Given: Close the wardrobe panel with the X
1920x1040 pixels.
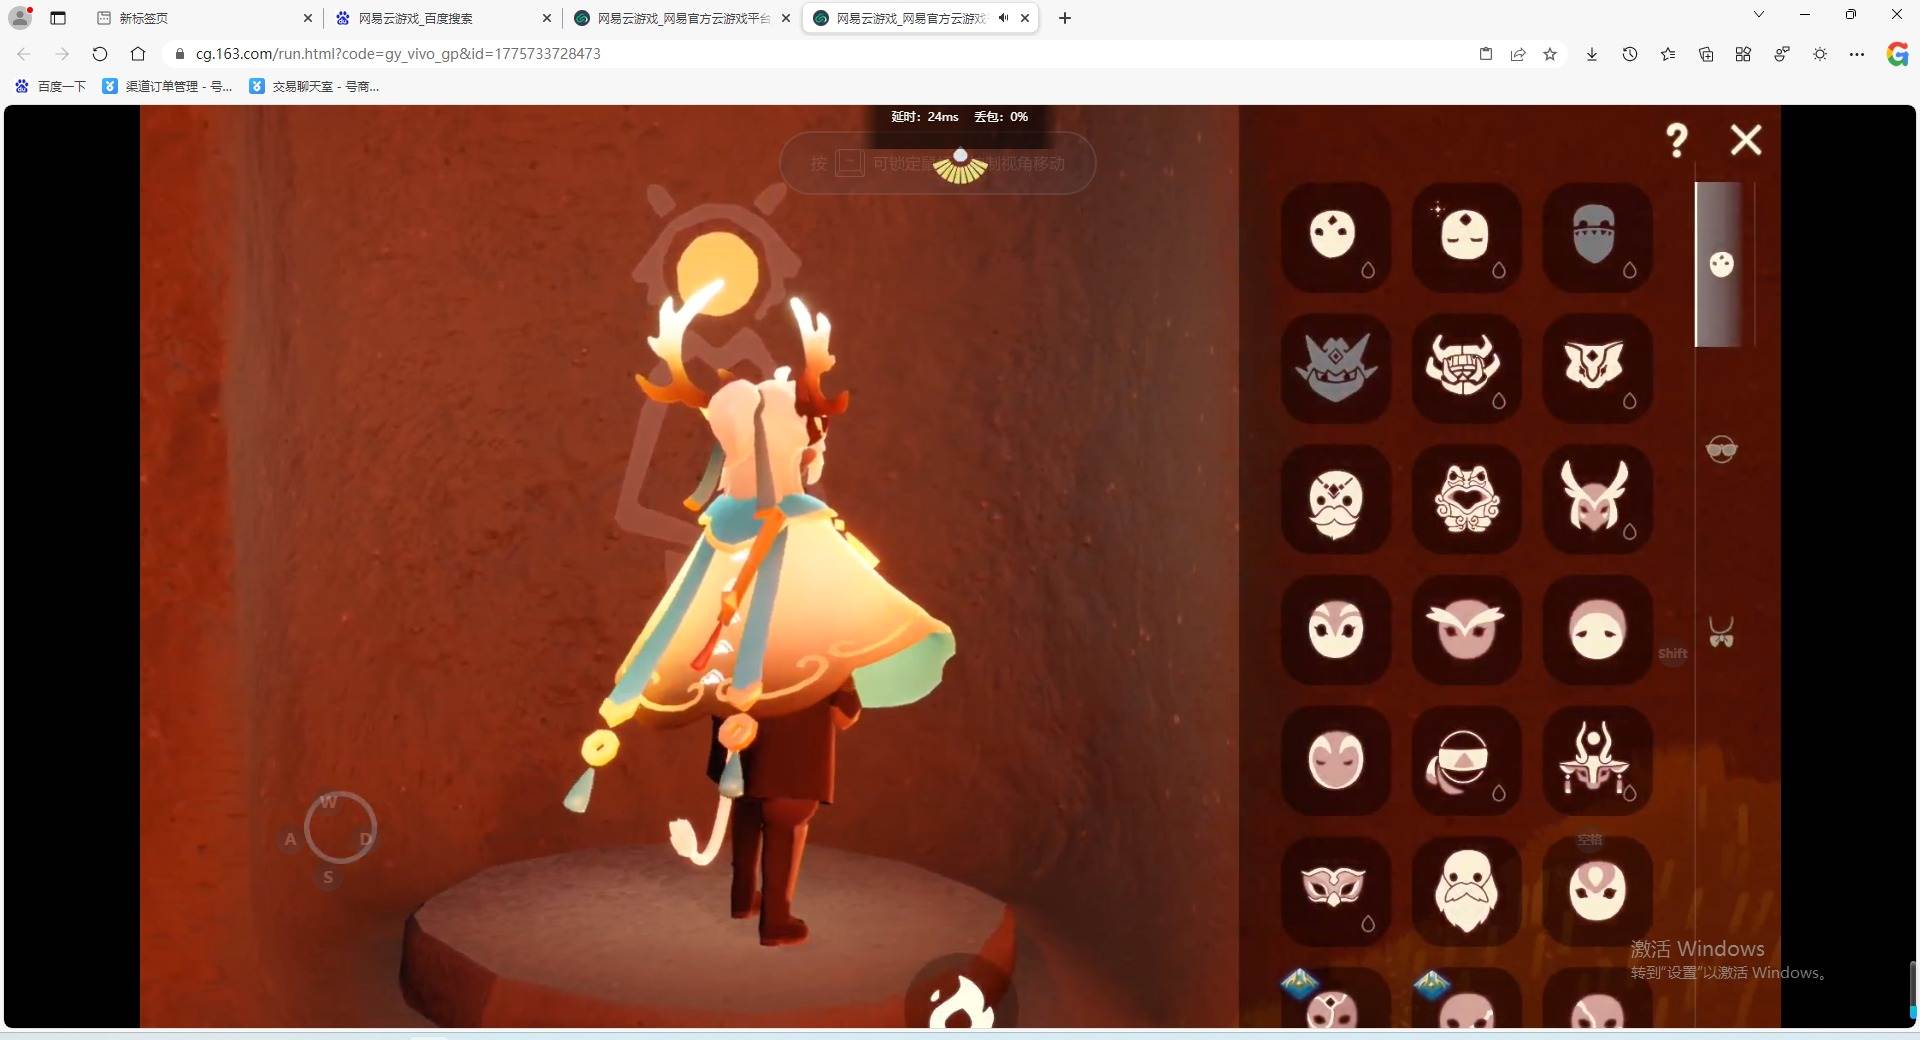Looking at the screenshot, I should (x=1746, y=140).
